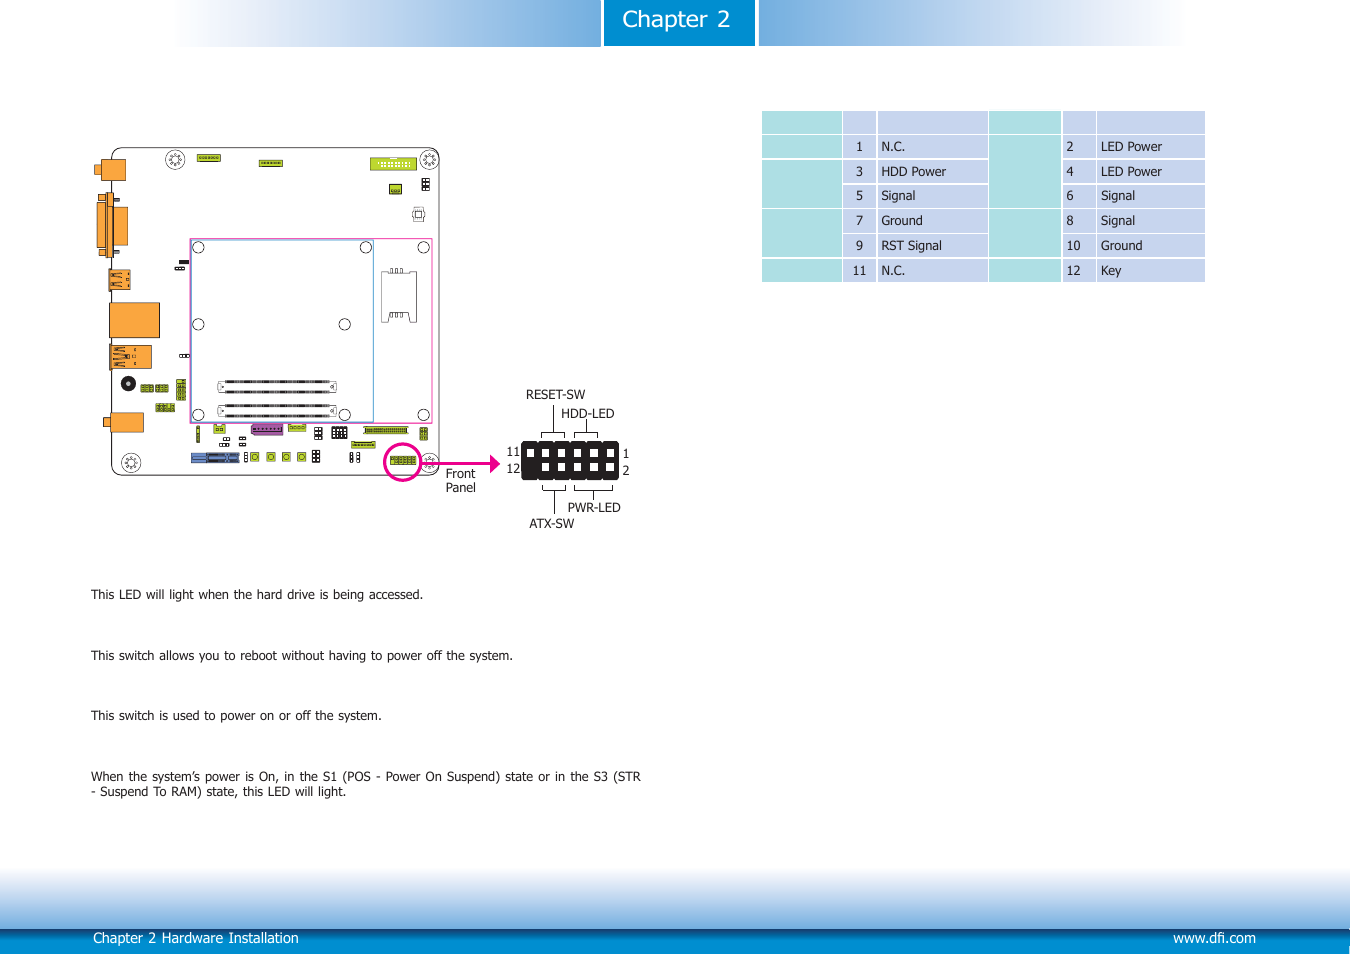This screenshot has height=954, width=1350.
Task: Select the Signal cell for pin 8
Action: tap(1150, 221)
